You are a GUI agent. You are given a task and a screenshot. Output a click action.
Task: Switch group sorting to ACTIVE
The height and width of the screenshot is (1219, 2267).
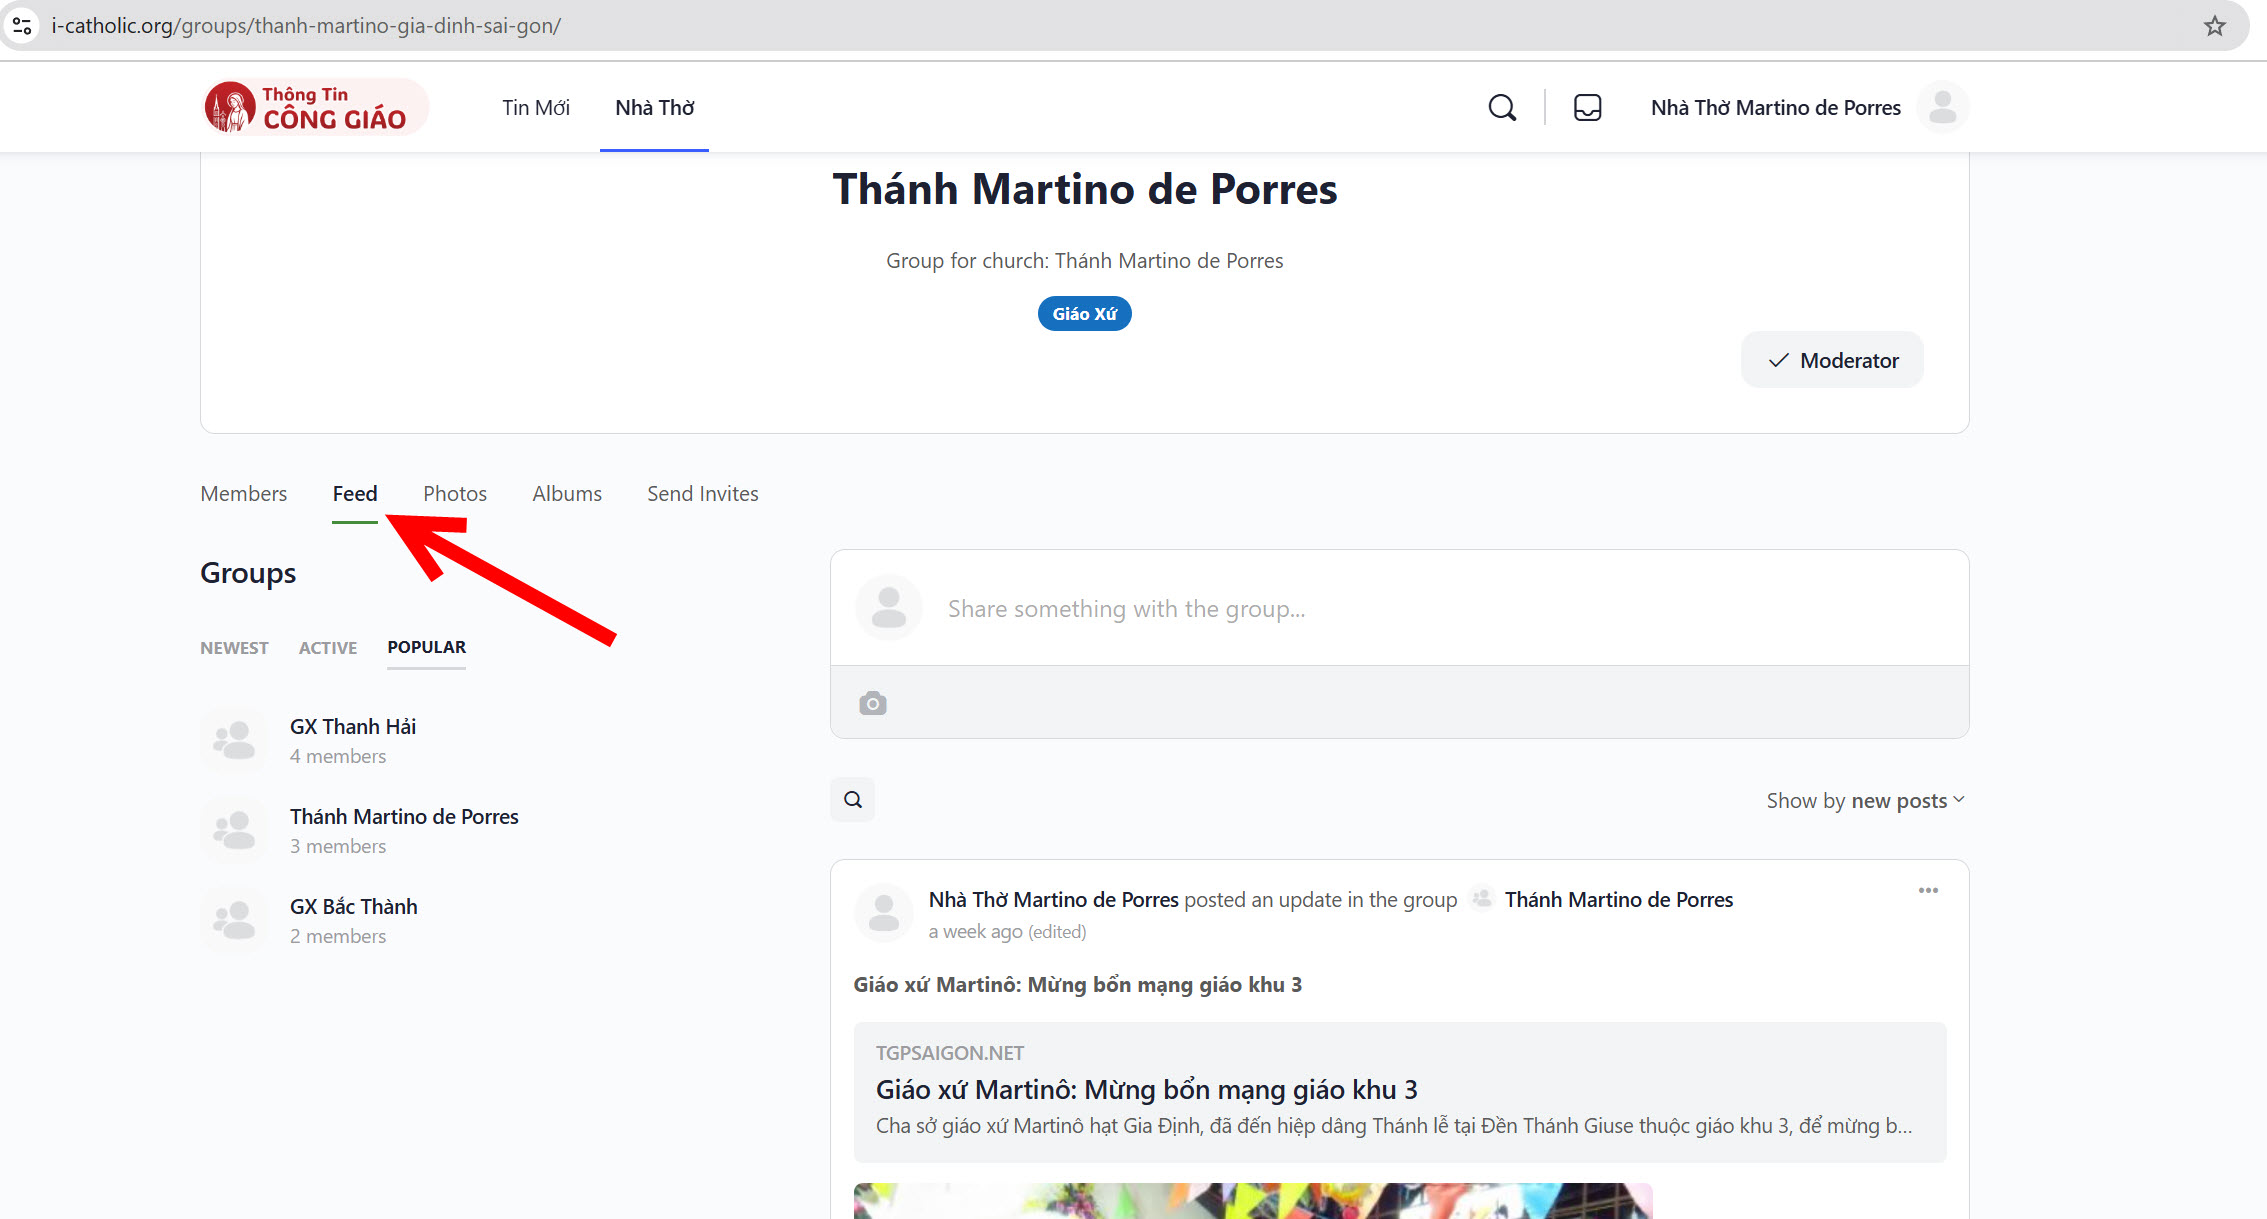[x=327, y=647]
